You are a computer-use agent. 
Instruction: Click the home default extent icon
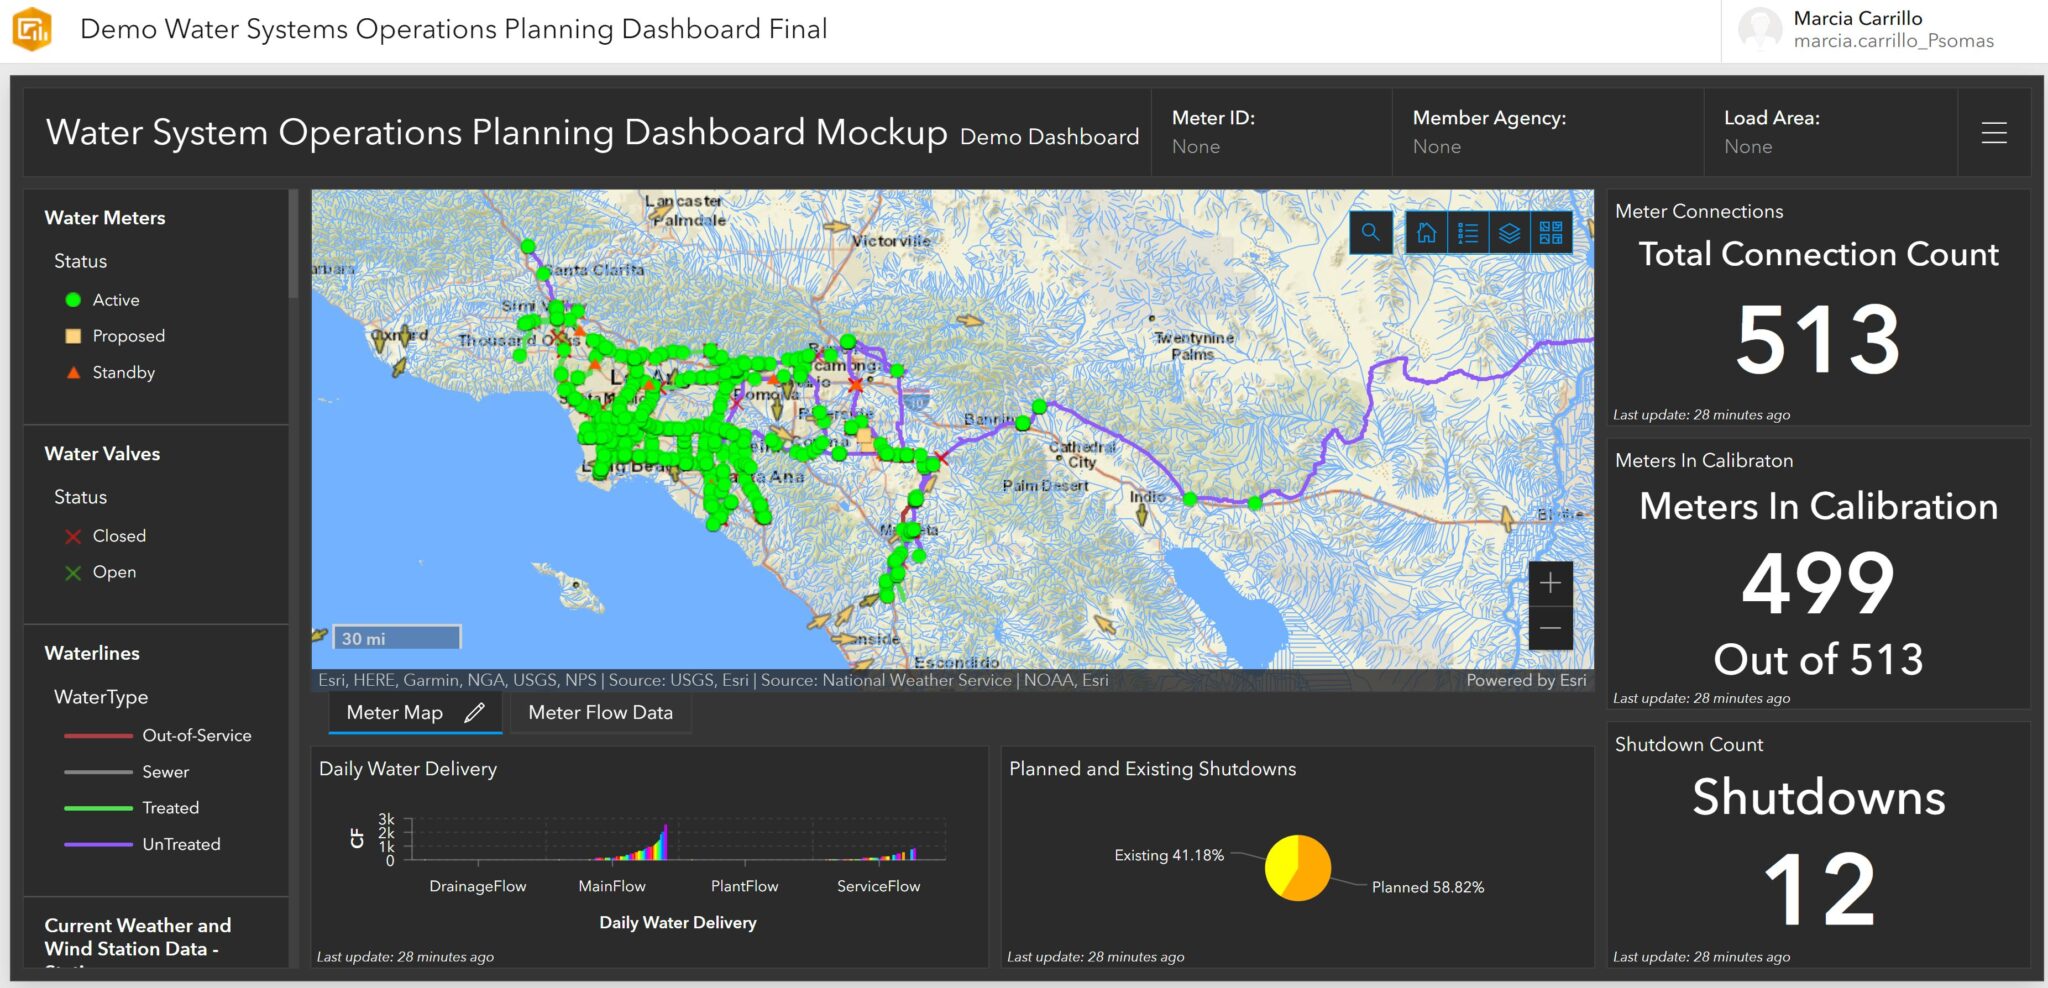coord(1427,232)
